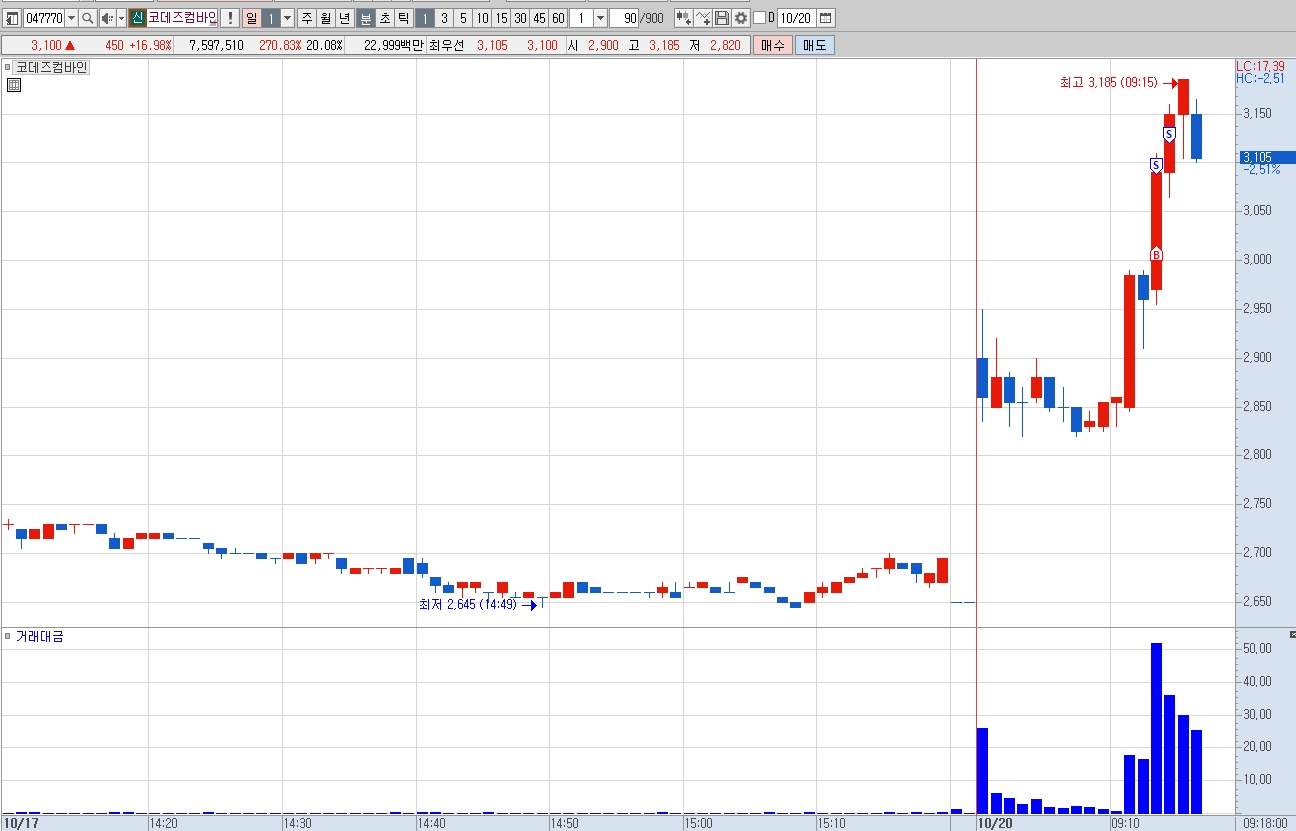The image size is (1296, 831).
Task: Open the custom interval dropdown arrow
Action: tap(600, 18)
